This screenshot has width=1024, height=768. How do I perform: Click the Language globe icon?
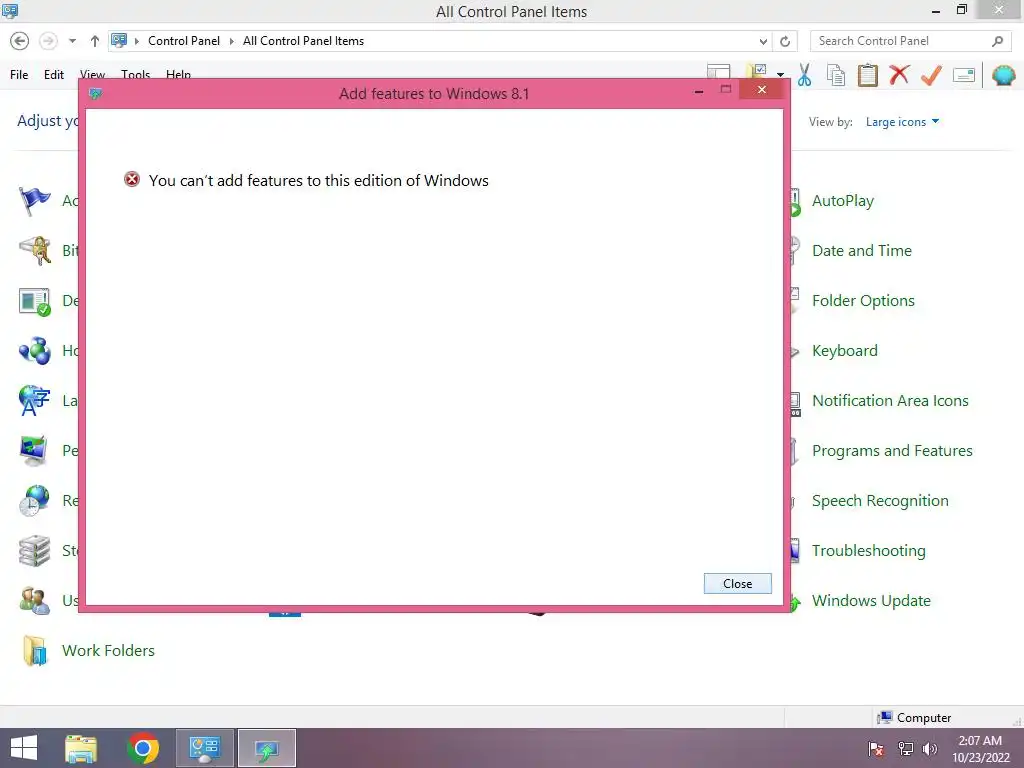tap(34, 400)
